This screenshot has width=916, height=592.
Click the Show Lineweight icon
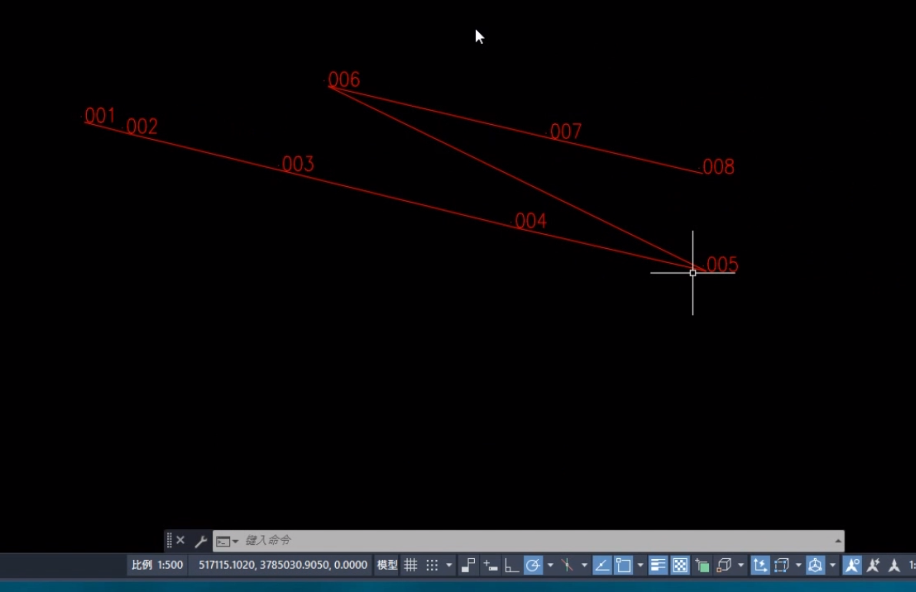point(658,565)
